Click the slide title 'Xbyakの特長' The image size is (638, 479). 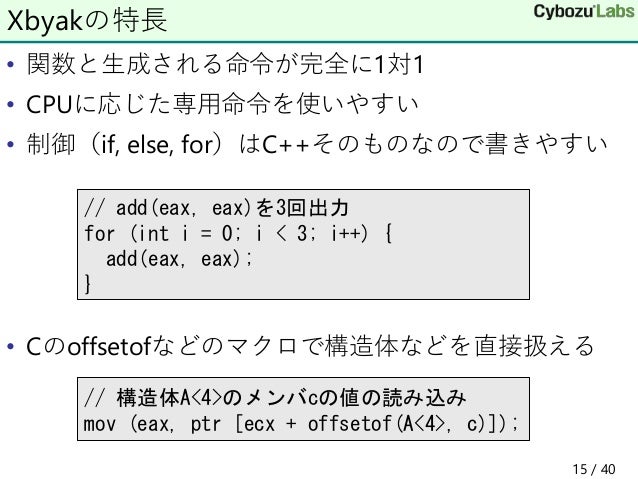point(87,20)
